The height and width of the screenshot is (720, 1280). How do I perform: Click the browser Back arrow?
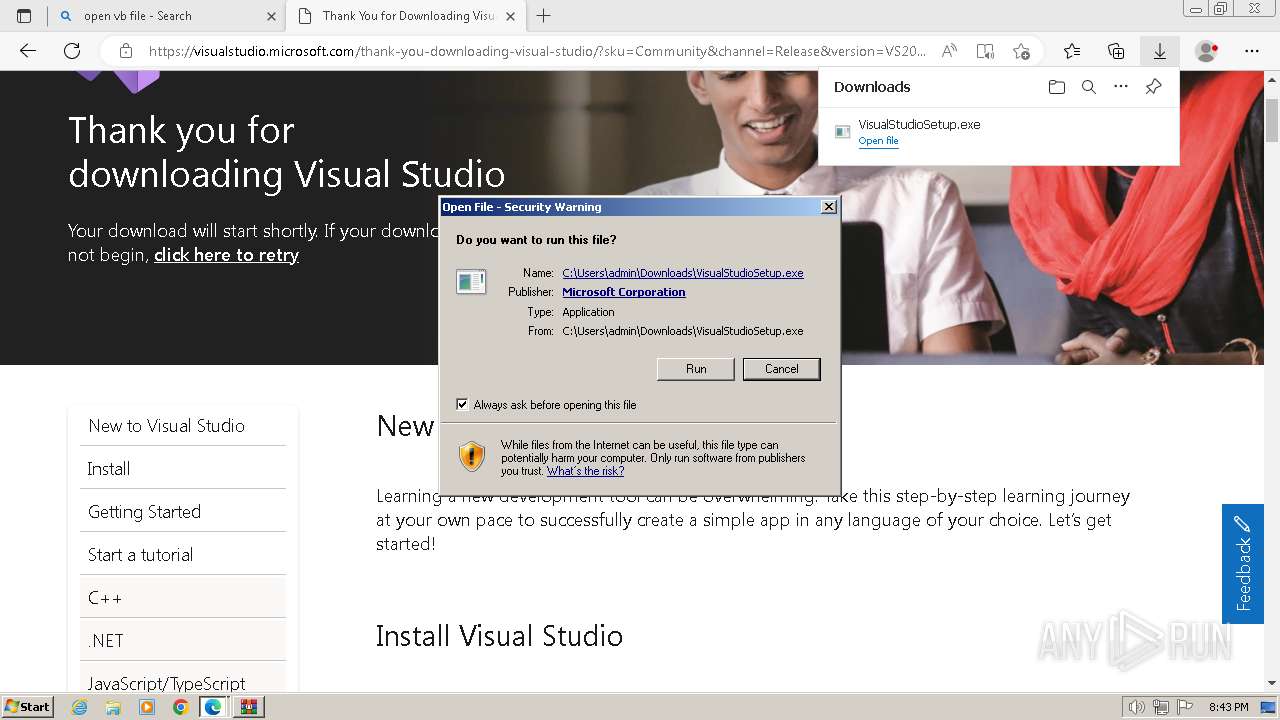tap(28, 51)
